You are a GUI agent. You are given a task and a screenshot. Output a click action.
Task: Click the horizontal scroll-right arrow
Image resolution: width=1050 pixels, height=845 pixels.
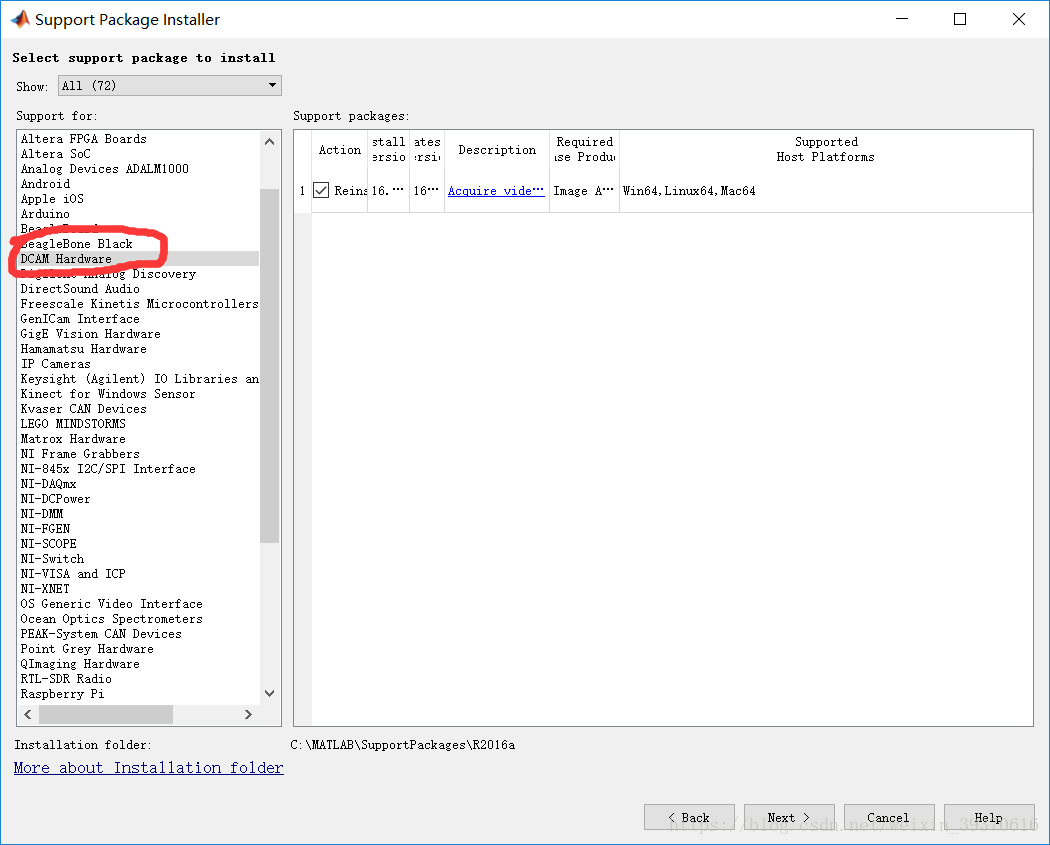[248, 714]
